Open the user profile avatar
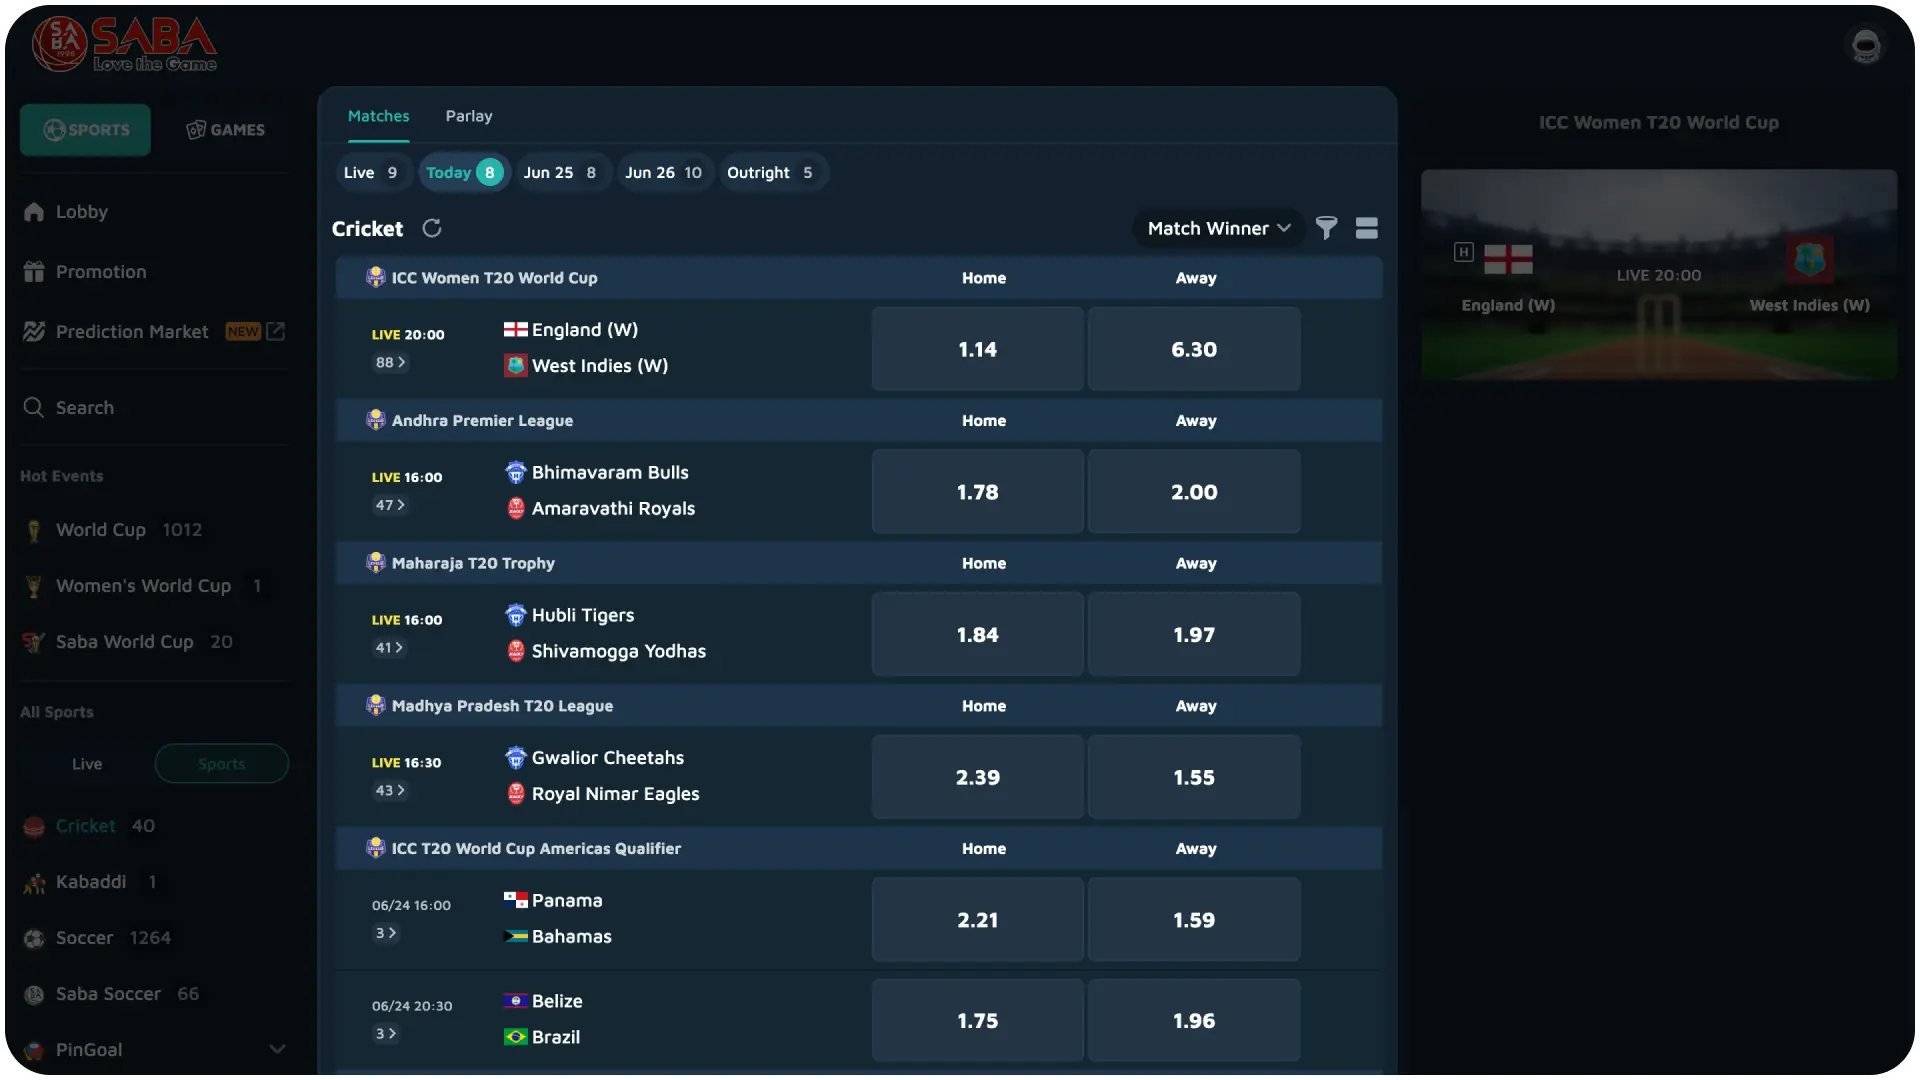This screenshot has width=1920, height=1080. 1865,46
